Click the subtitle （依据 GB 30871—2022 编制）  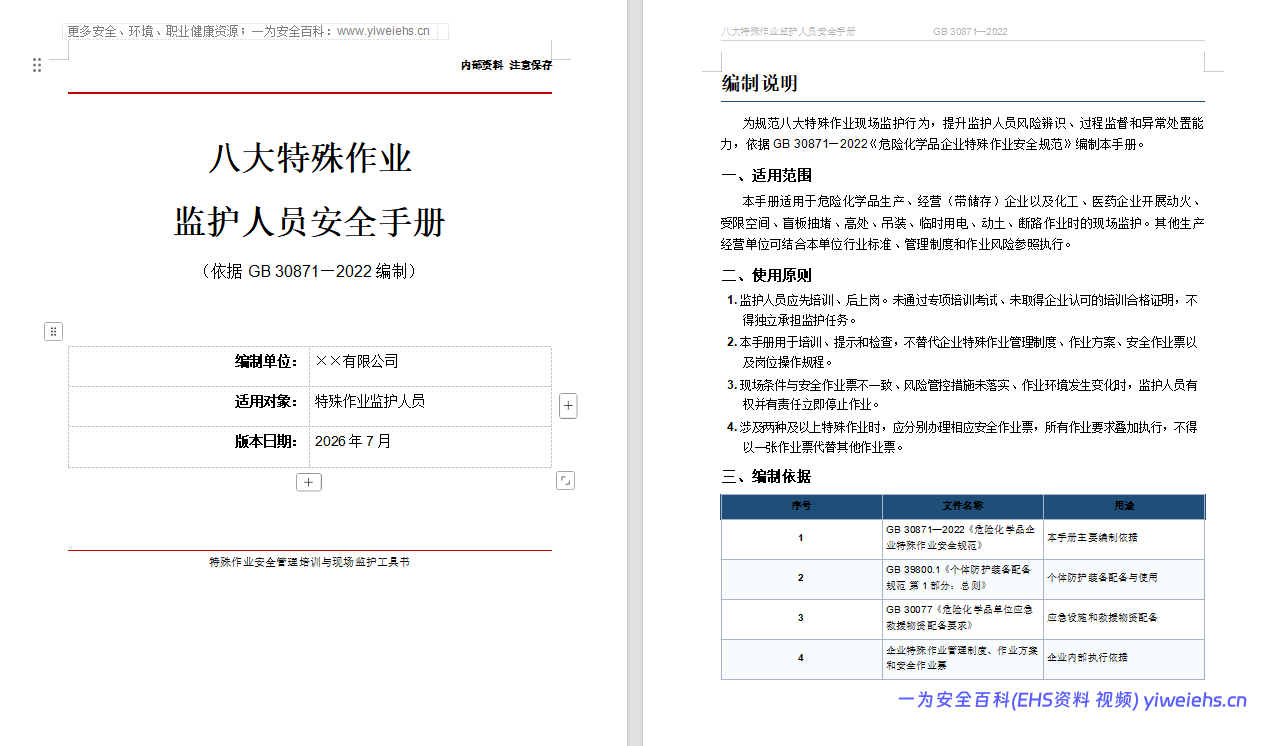(310, 271)
